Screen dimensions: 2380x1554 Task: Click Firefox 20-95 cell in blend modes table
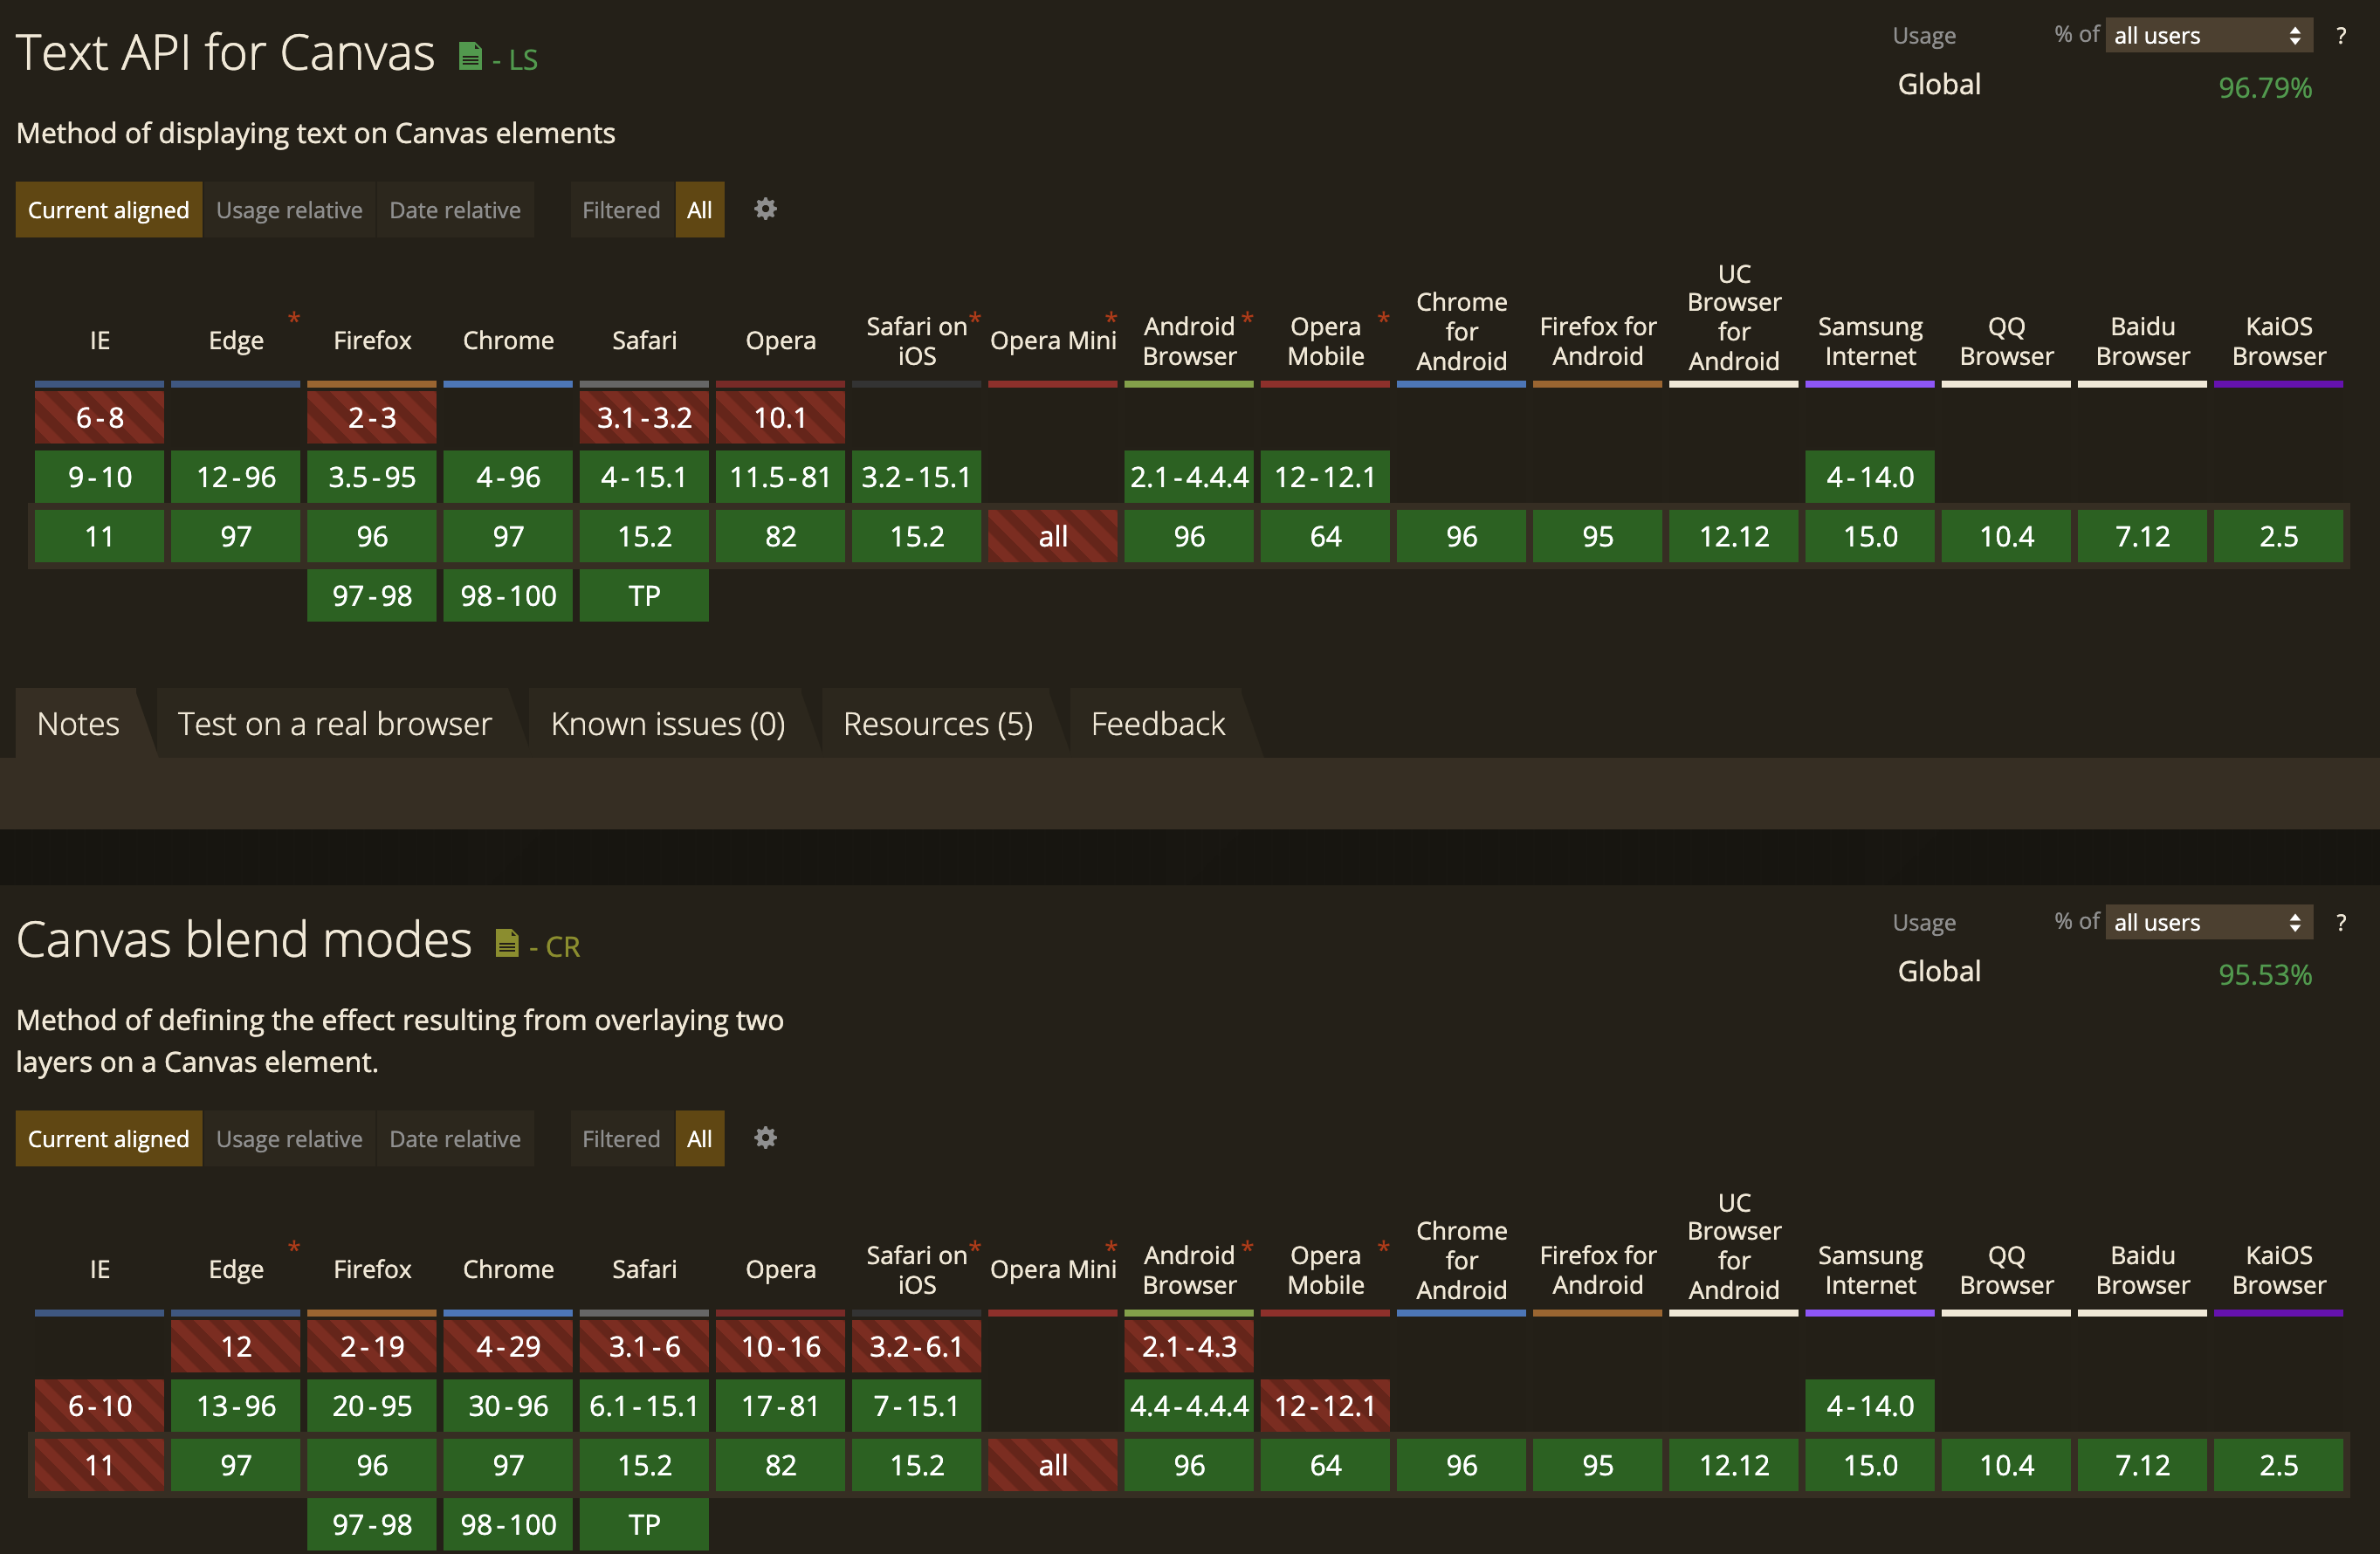372,1406
